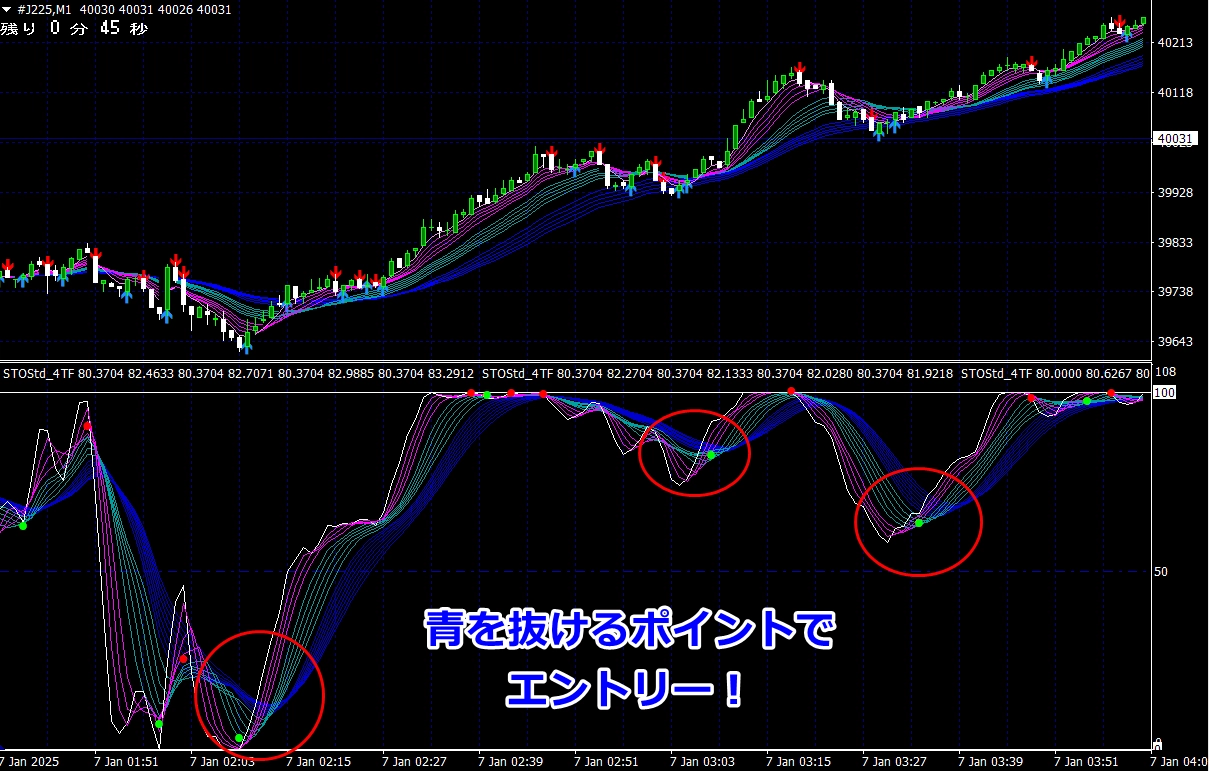
Task: Click the red sell arrow above the 40118 swing high
Action: click(798, 70)
